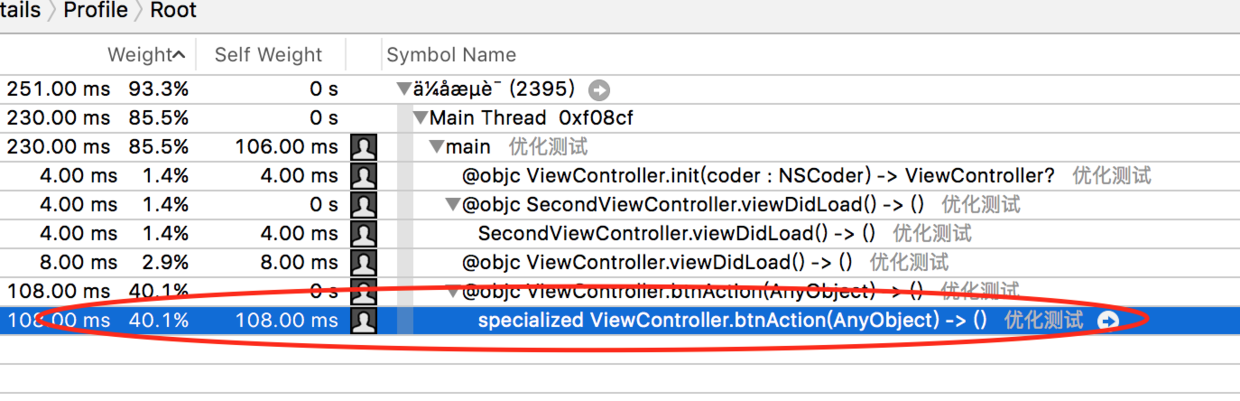
Task: Click user-code icon on specialized btnAction row
Action: (x=364, y=321)
